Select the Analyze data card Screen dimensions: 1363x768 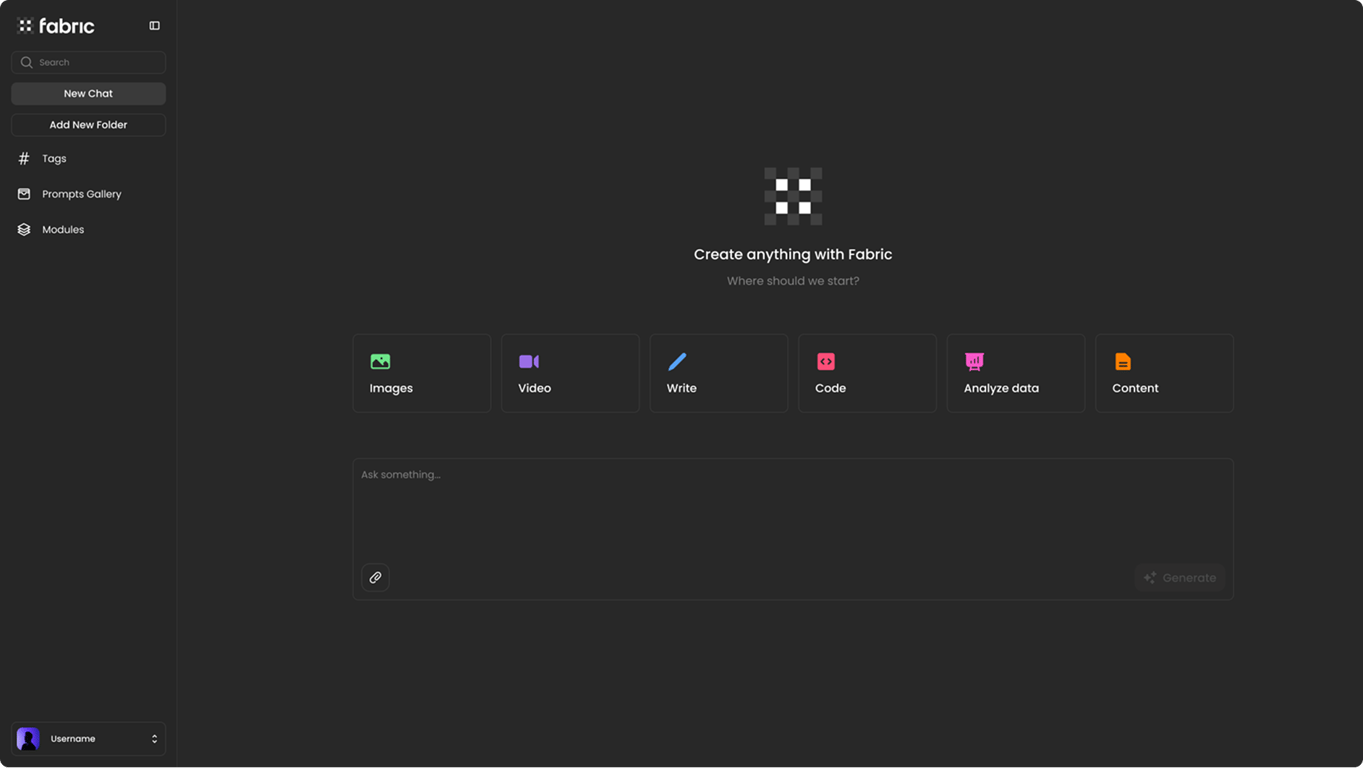point(1016,373)
